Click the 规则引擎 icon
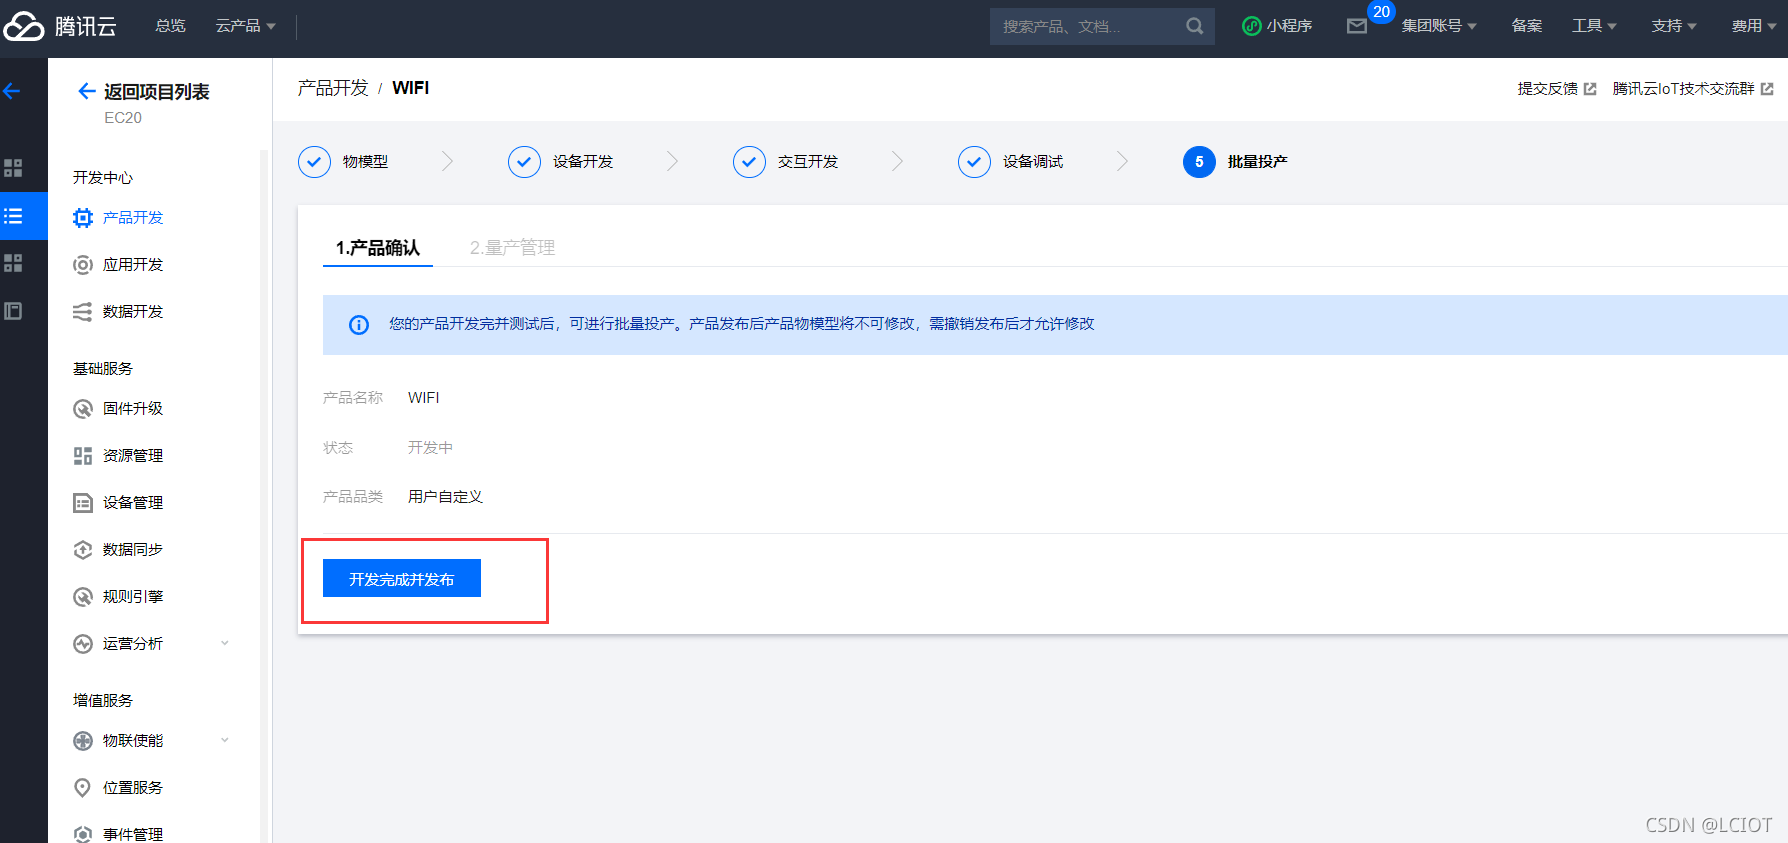 83,597
